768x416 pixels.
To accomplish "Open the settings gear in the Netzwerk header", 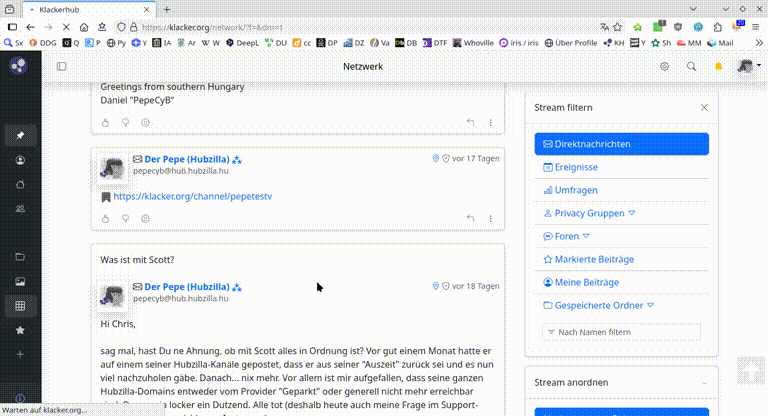I will pos(664,67).
